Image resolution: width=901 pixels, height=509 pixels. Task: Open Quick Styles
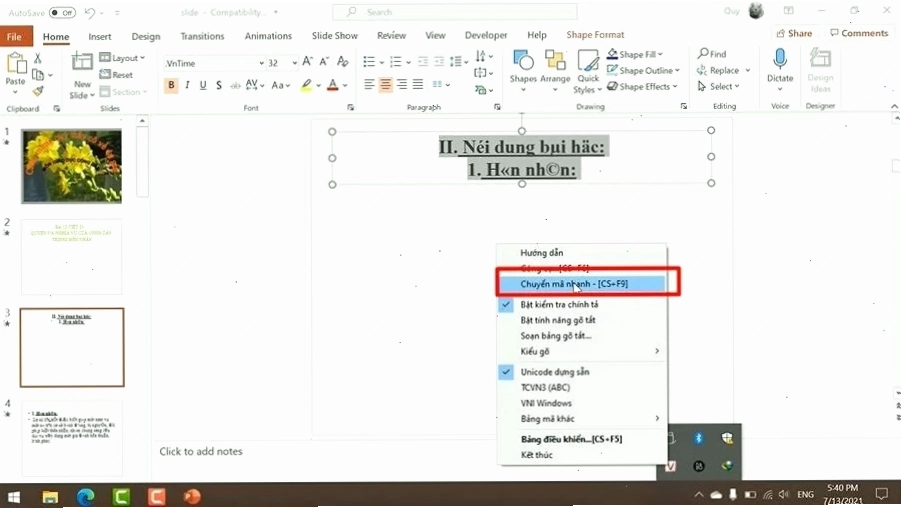[588, 71]
